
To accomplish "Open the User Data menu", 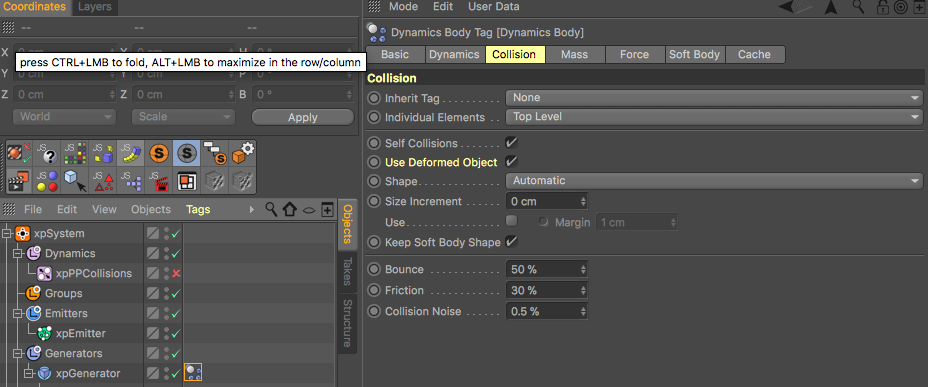I will [494, 7].
